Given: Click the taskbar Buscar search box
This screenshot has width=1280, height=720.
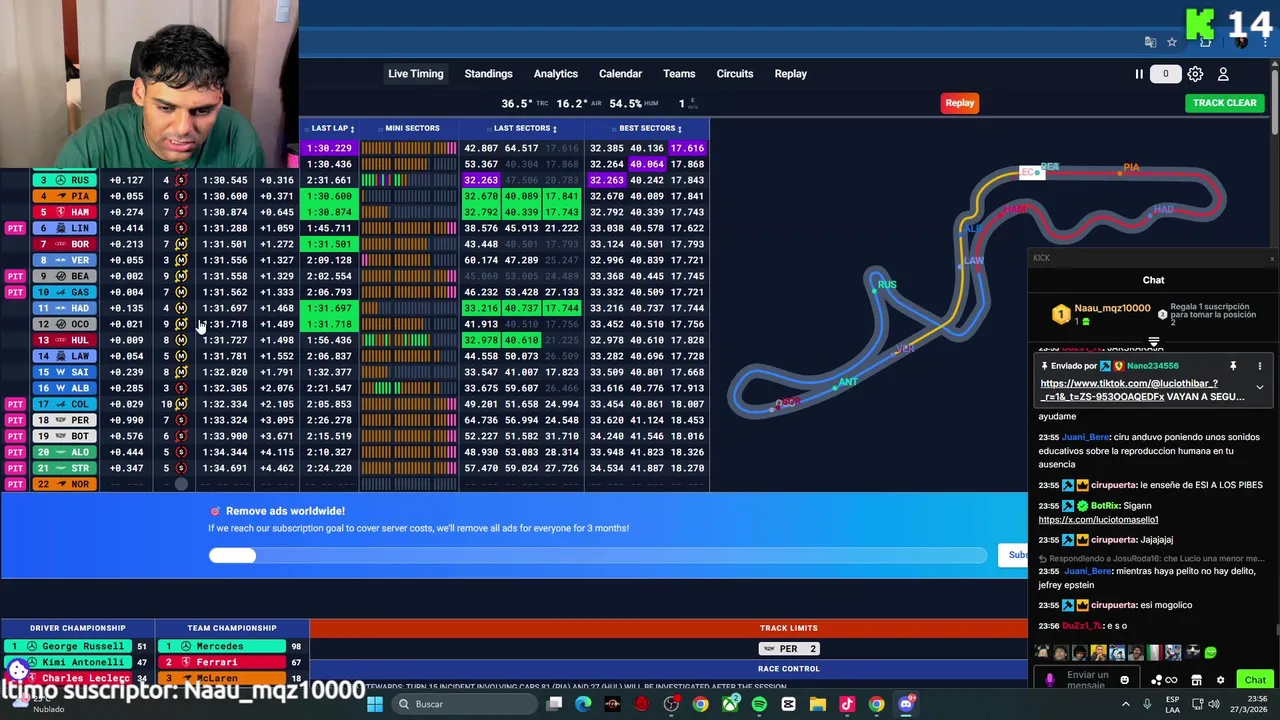Looking at the screenshot, I should (x=463, y=704).
